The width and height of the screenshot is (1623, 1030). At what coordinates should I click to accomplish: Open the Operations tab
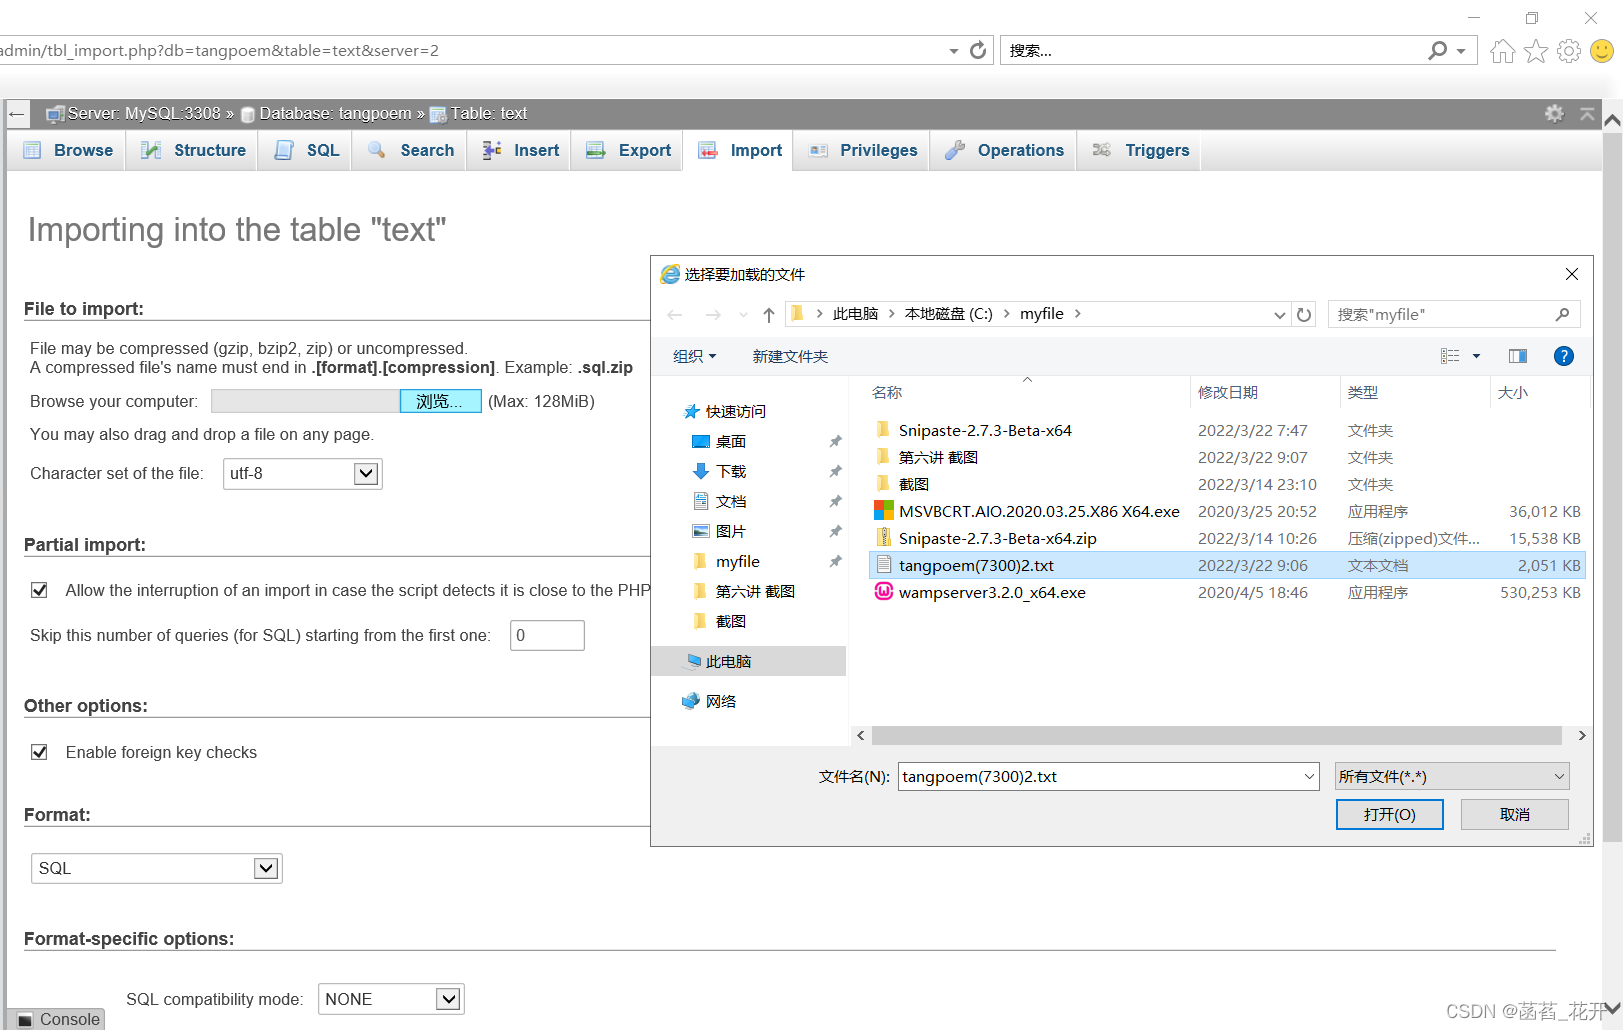pos(1004,150)
